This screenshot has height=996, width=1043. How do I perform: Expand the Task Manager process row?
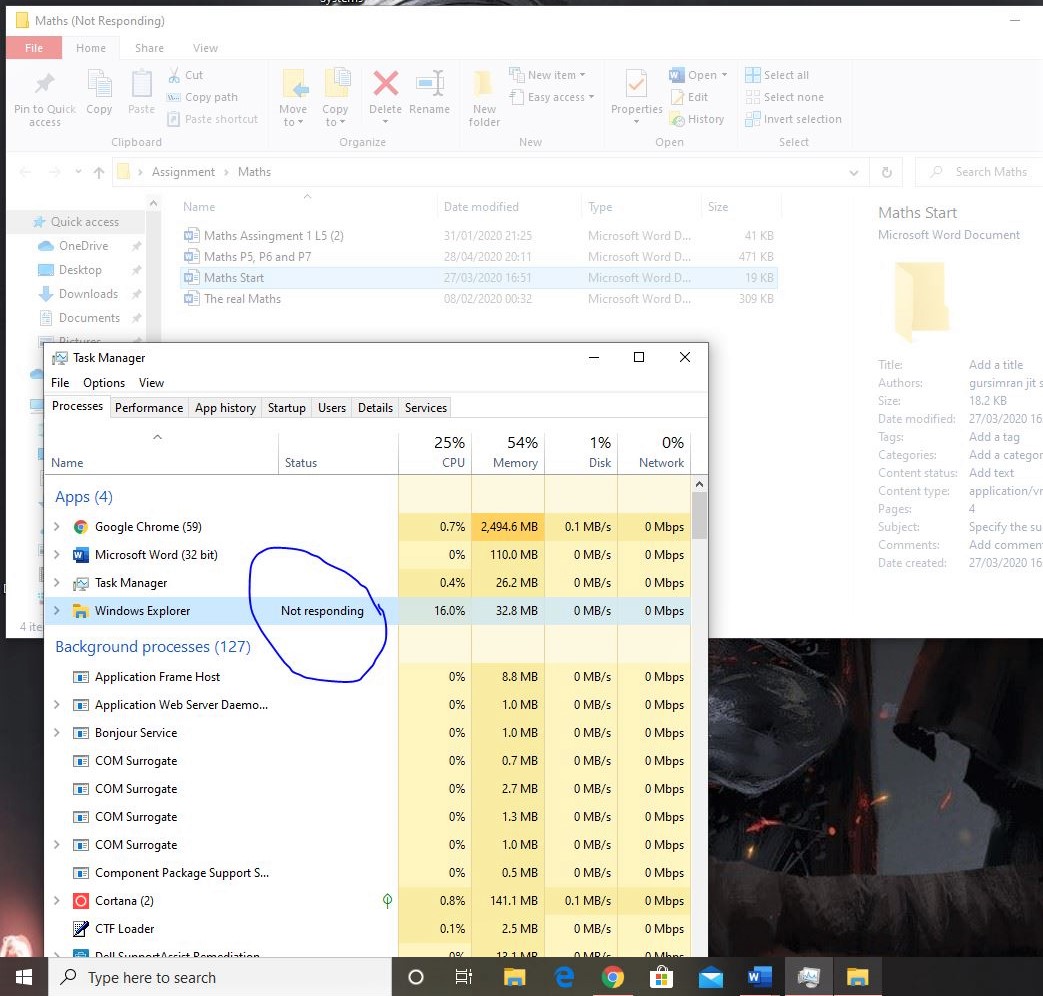tap(57, 582)
